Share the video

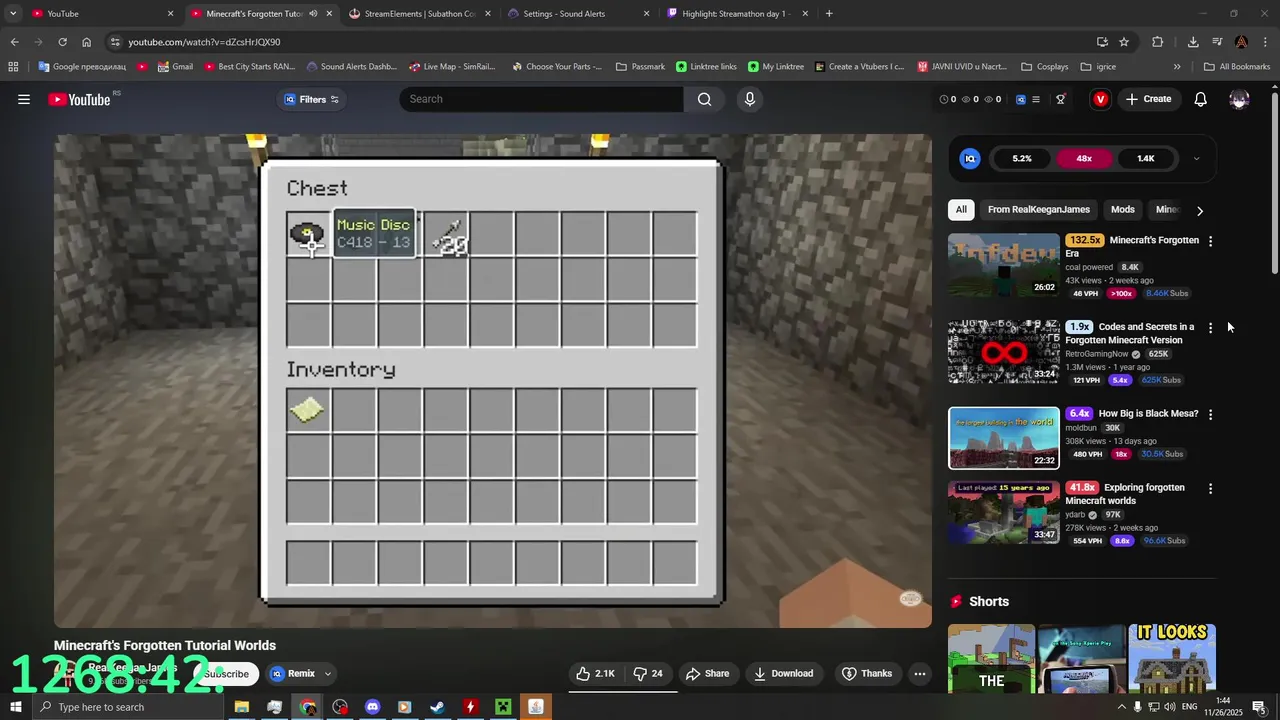coord(707,674)
